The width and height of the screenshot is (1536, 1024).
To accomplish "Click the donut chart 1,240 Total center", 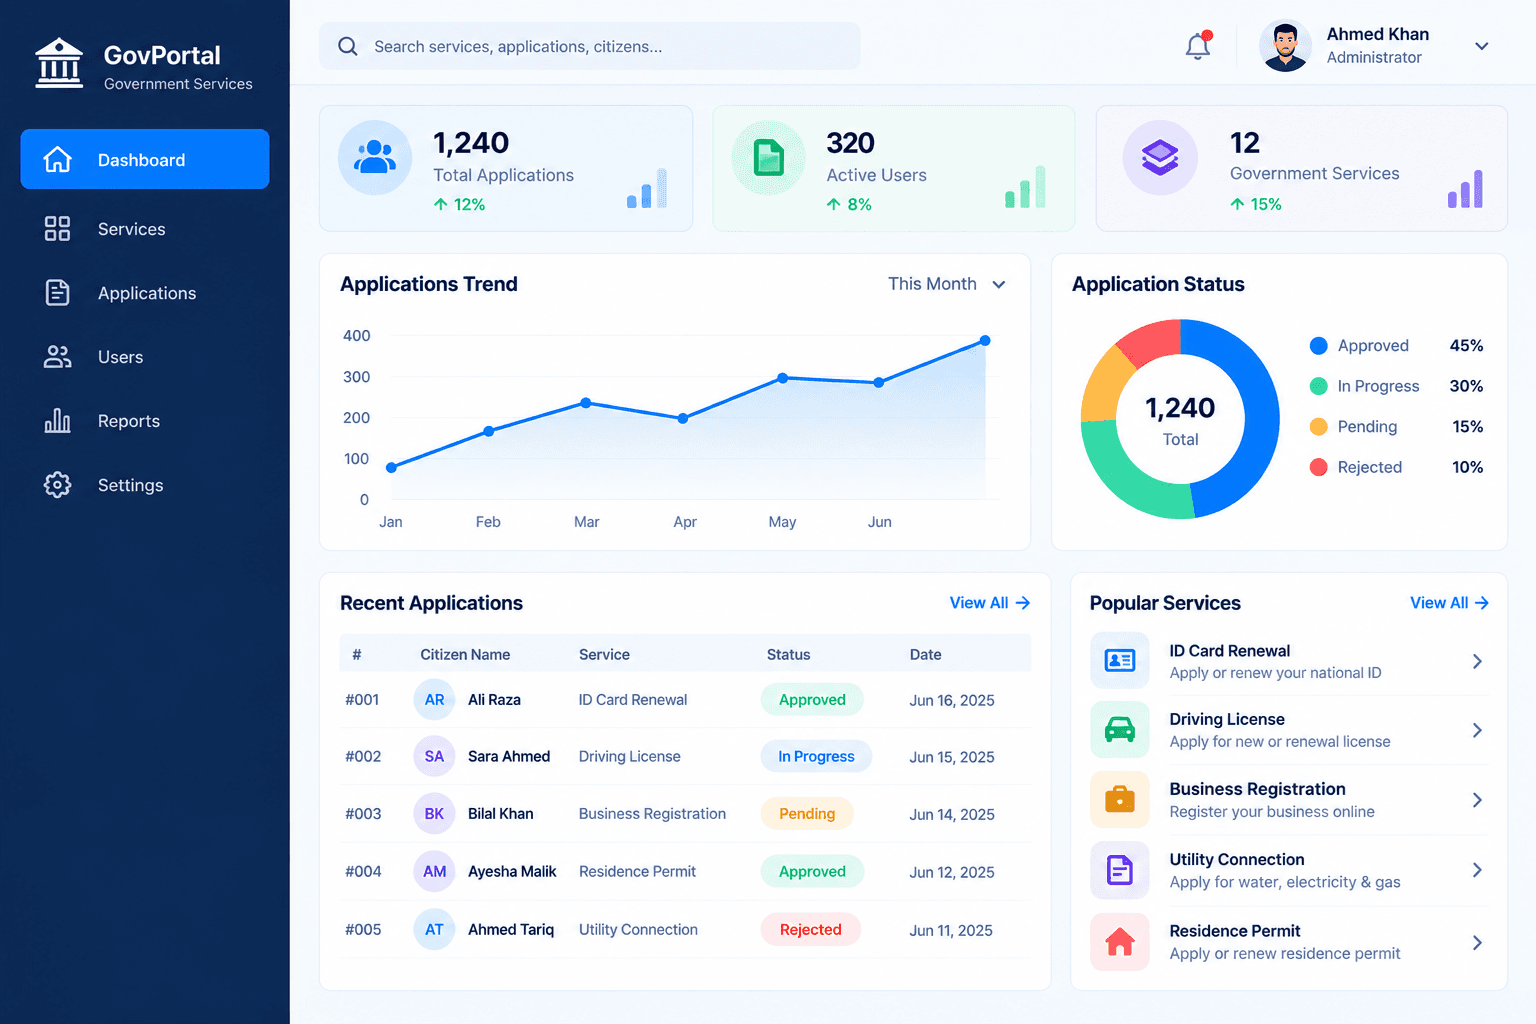I will coord(1180,421).
